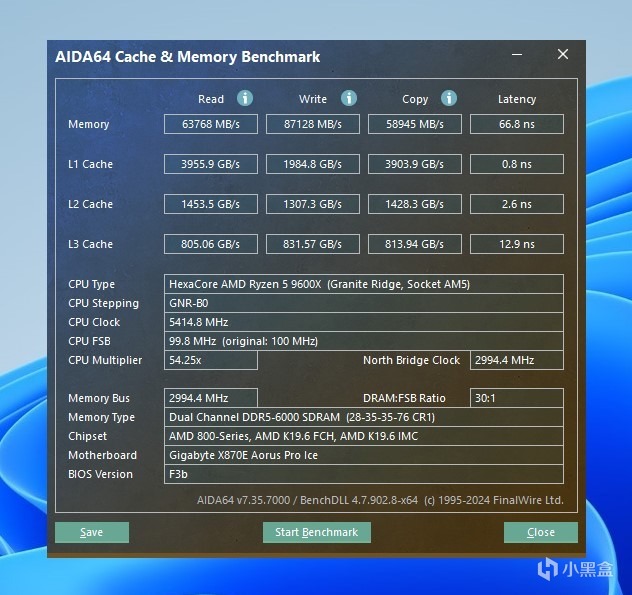Viewport: 632px width, 595px height.
Task: Click the Close button at bottom
Action: coord(541,533)
